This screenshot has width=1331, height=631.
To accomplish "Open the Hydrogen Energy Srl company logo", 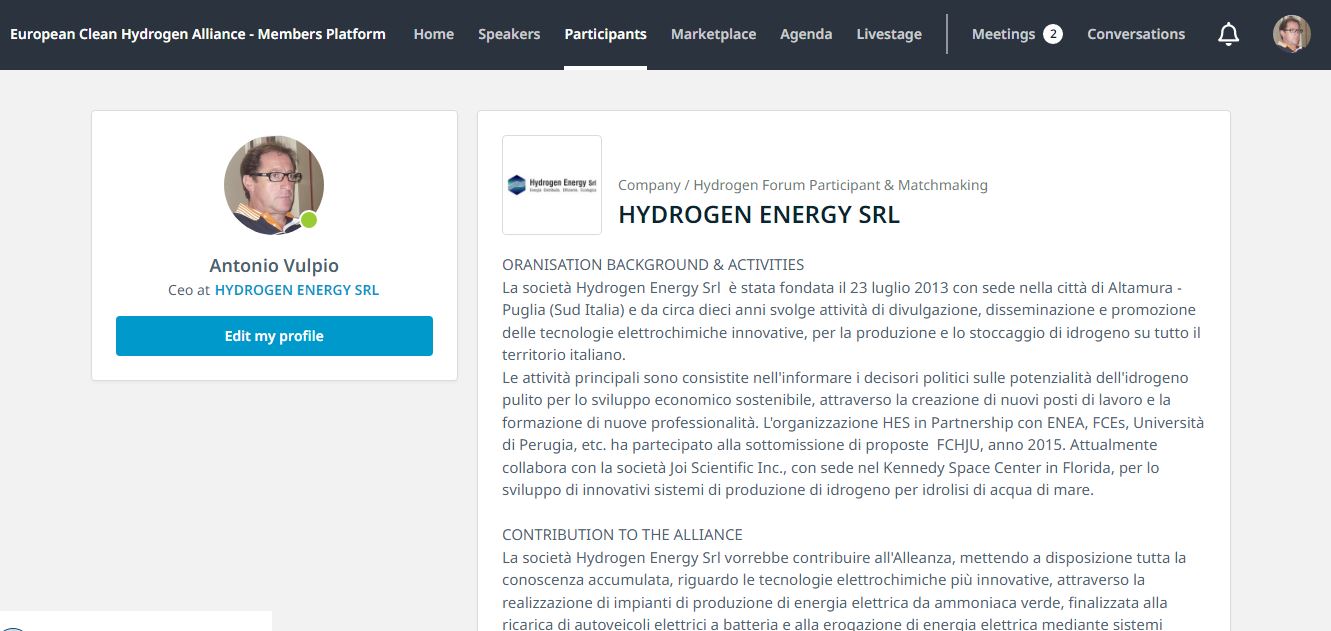I will (x=552, y=185).
